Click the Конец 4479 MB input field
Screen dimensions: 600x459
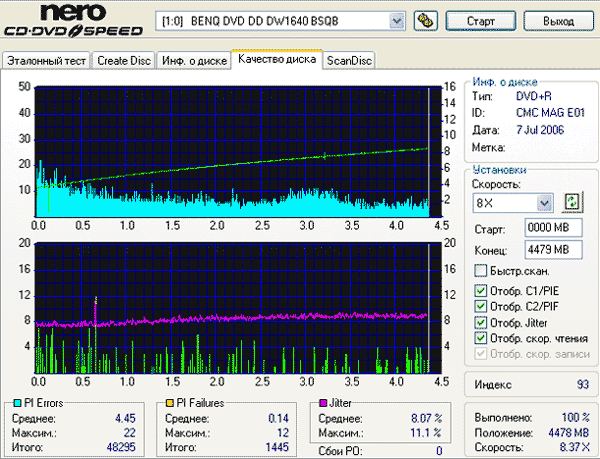pos(554,250)
